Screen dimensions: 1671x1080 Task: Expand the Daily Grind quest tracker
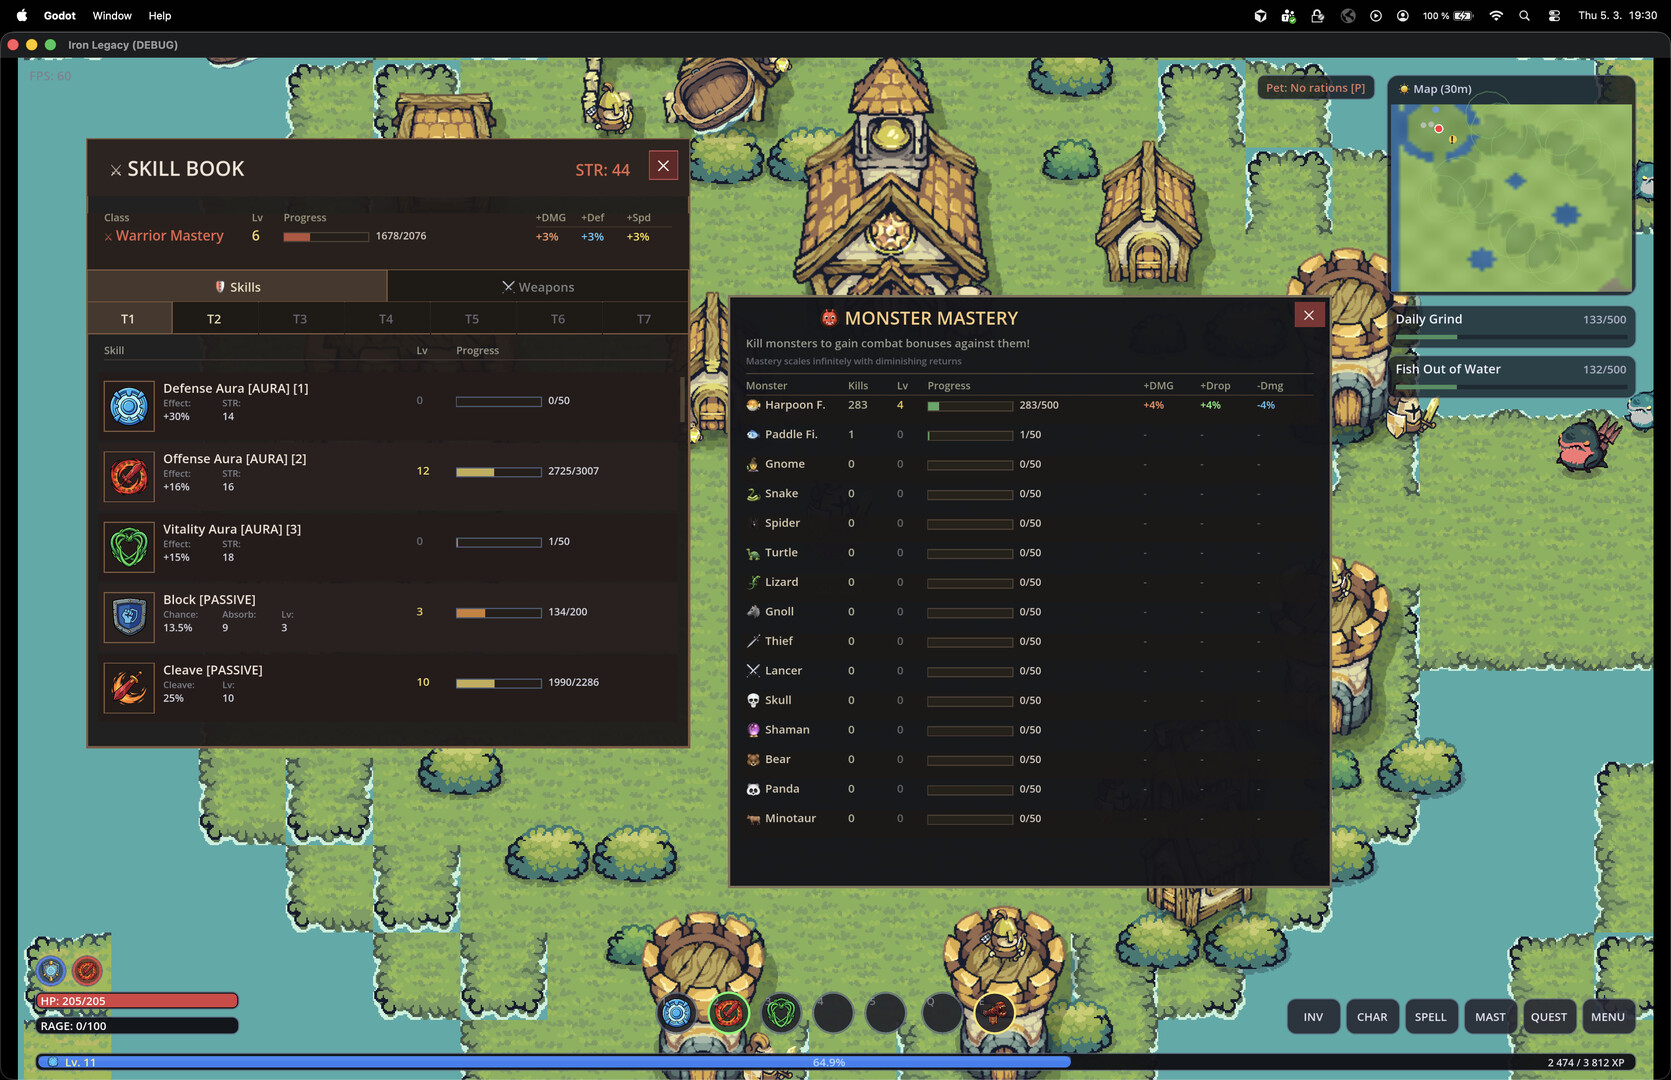1510,323
